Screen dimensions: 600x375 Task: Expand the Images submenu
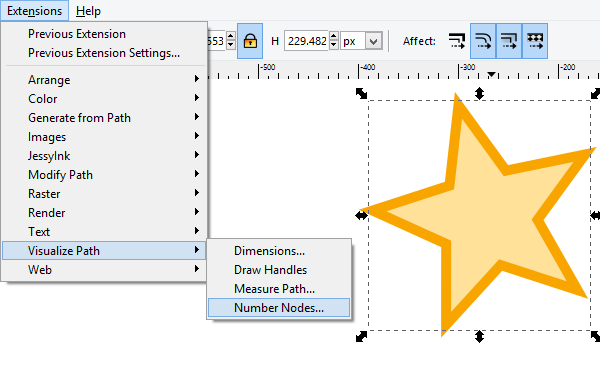point(104,137)
